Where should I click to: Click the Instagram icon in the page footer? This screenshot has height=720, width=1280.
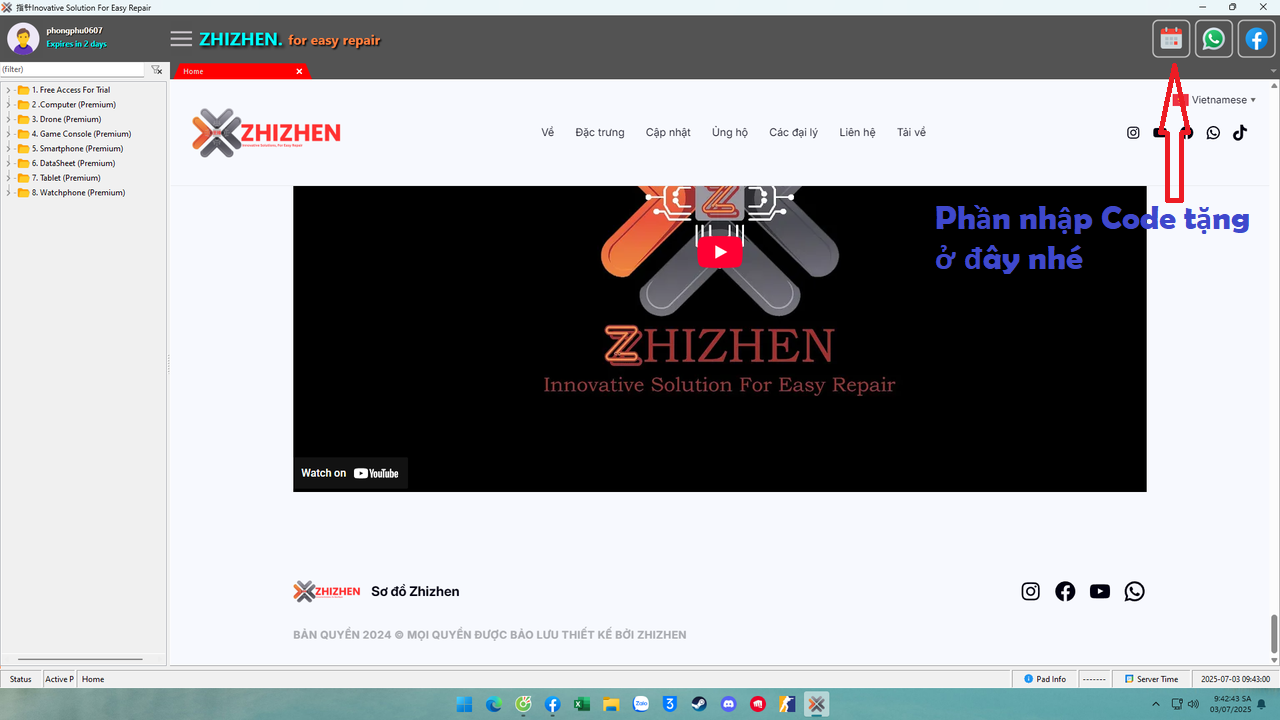click(x=1031, y=591)
